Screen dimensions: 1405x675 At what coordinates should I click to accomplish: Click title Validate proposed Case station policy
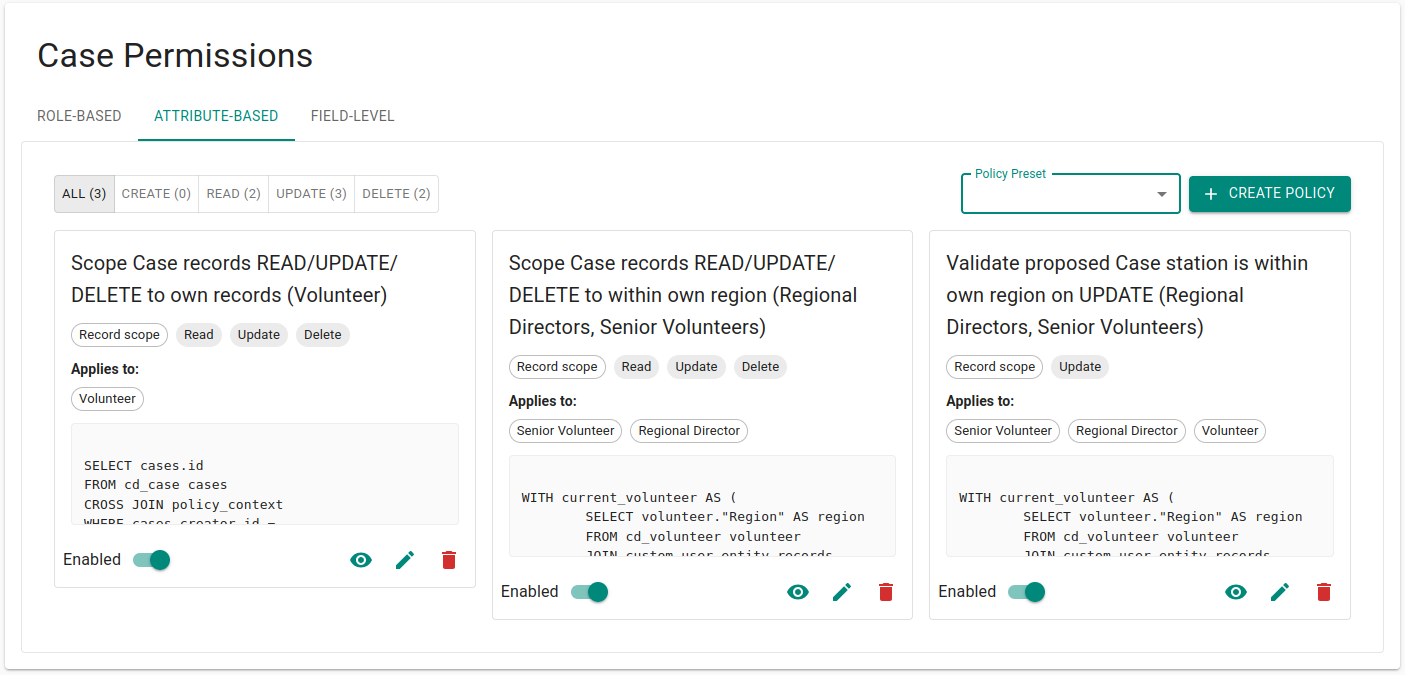(x=1128, y=295)
